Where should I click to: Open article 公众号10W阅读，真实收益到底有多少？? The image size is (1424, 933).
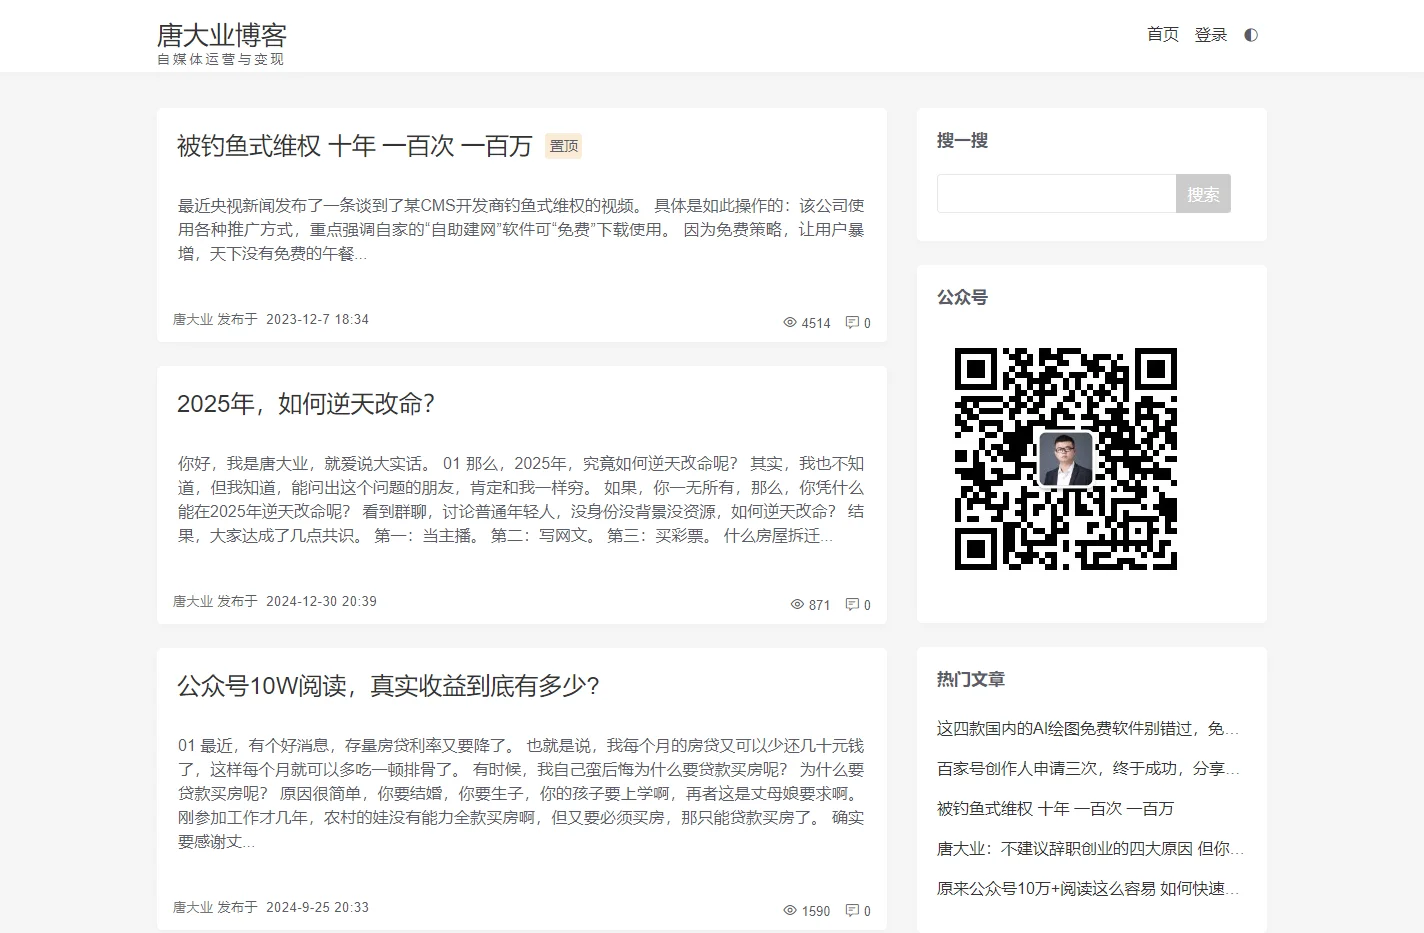[x=388, y=686]
